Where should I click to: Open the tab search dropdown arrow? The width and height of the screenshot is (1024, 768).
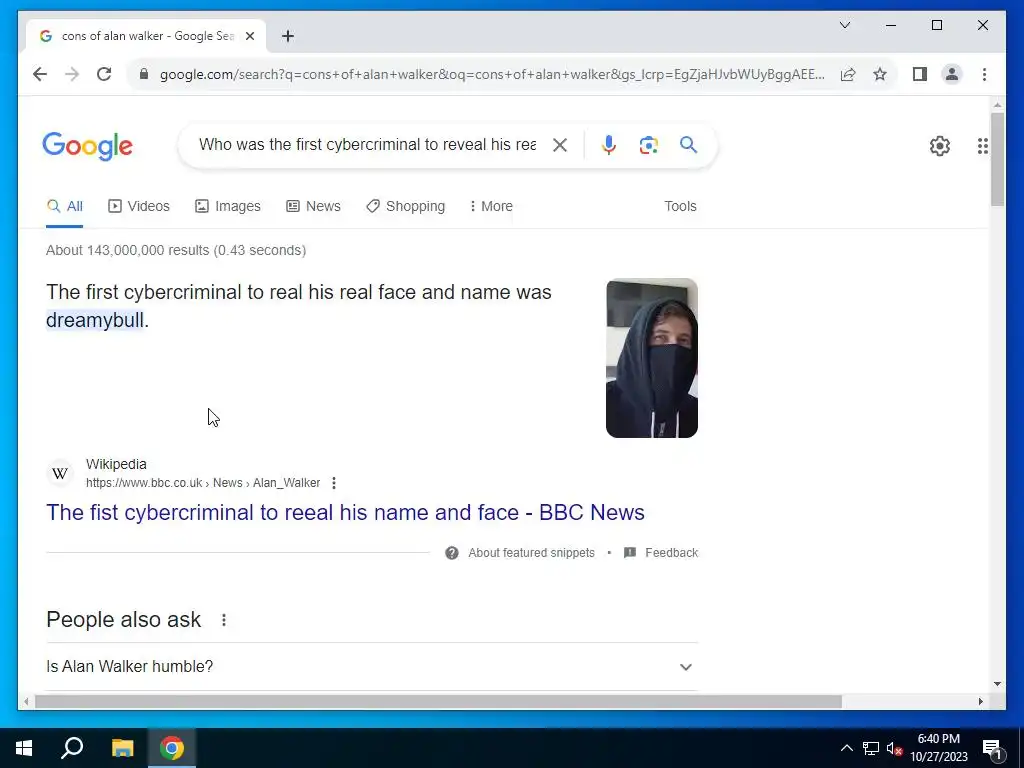click(x=844, y=25)
